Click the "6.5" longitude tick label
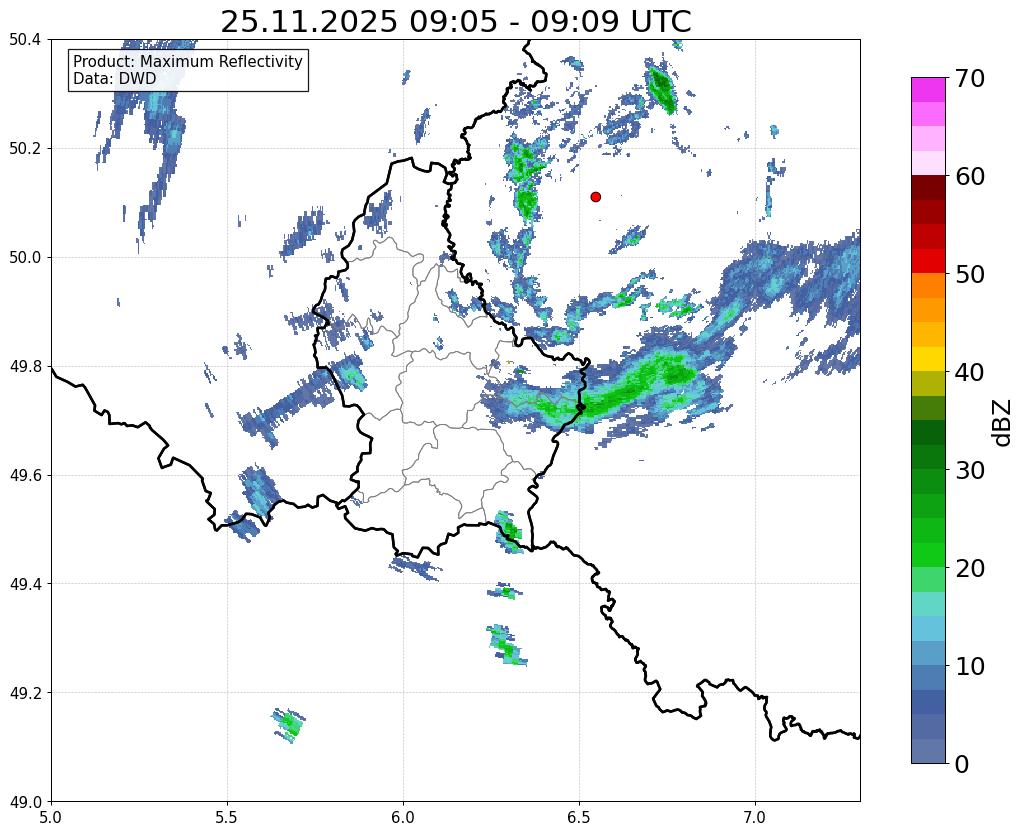 point(579,817)
